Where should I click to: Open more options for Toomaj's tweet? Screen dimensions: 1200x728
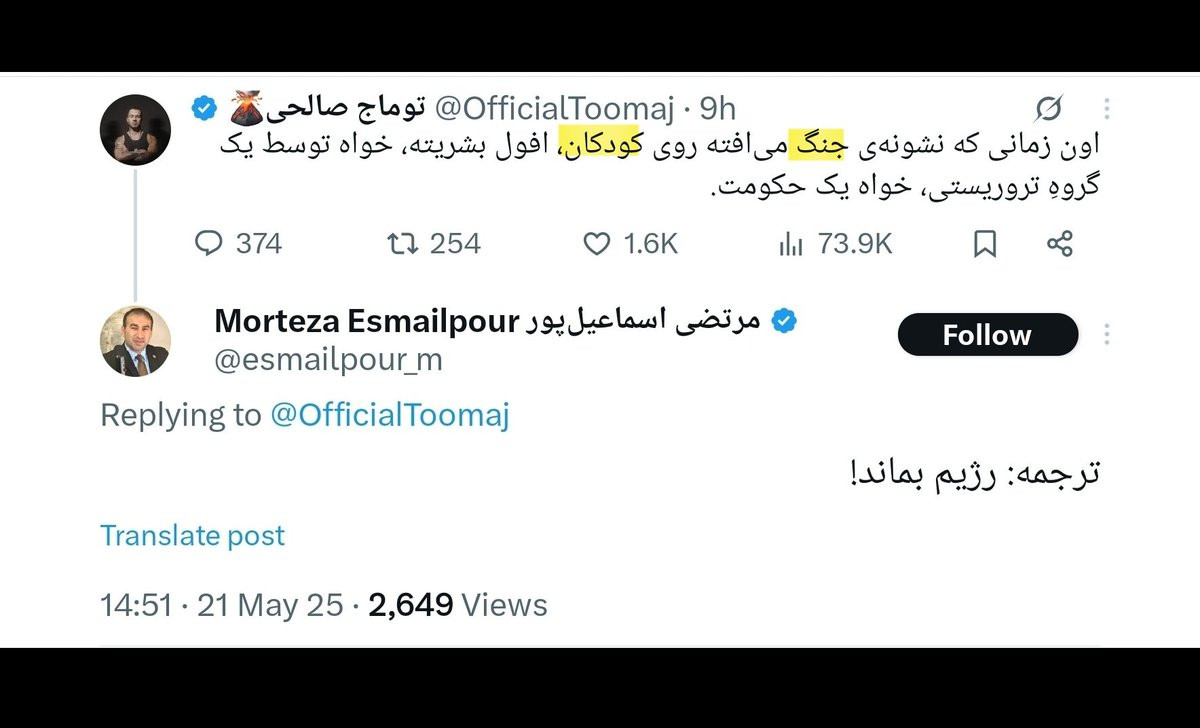[1107, 107]
